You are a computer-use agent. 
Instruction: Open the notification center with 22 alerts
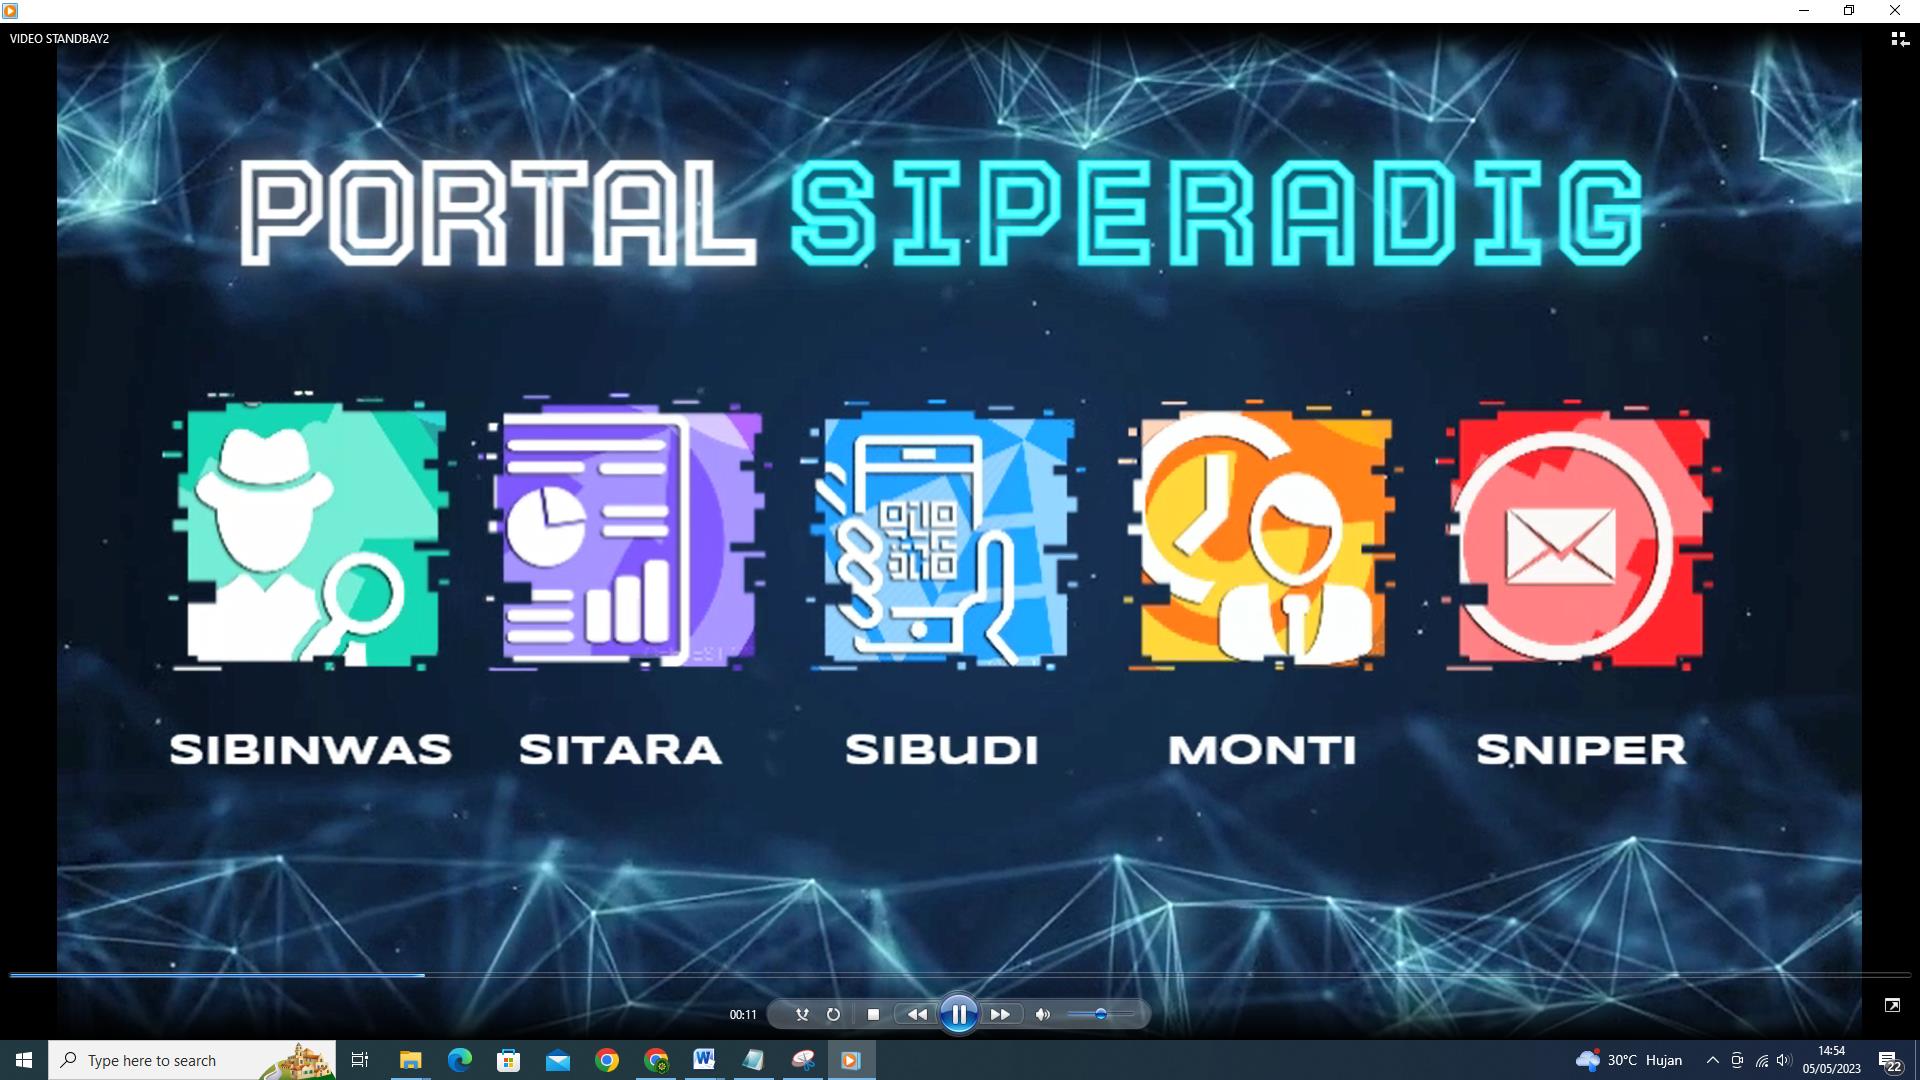tap(1890, 1060)
